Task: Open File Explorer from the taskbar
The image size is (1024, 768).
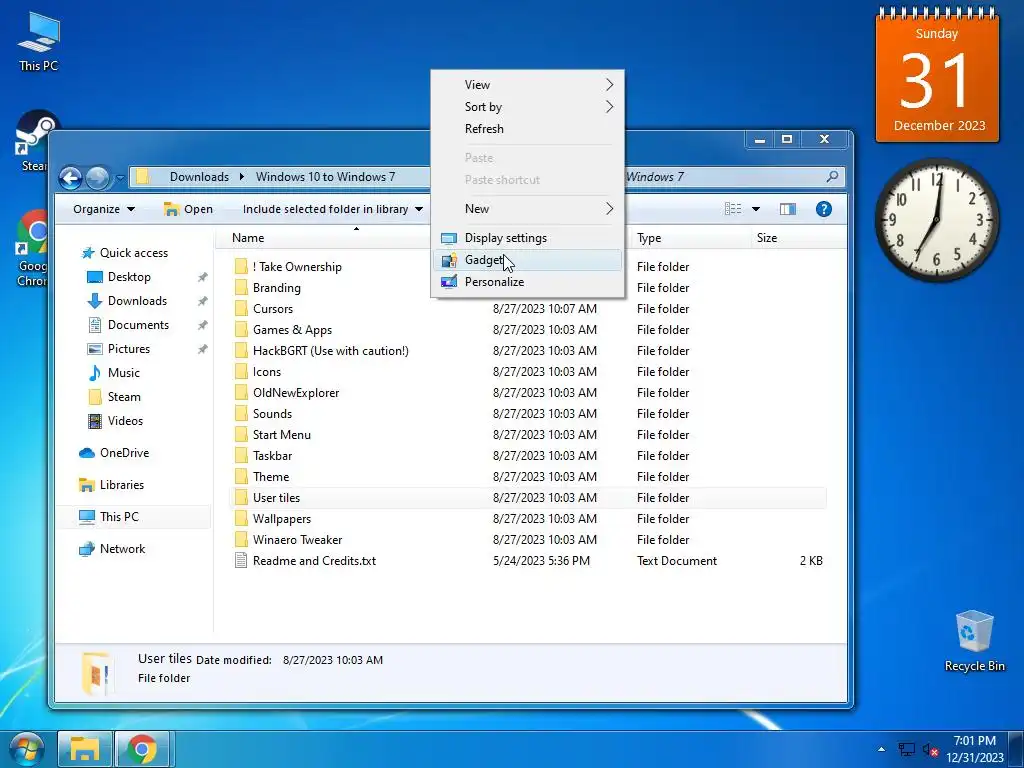Action: tap(85, 749)
